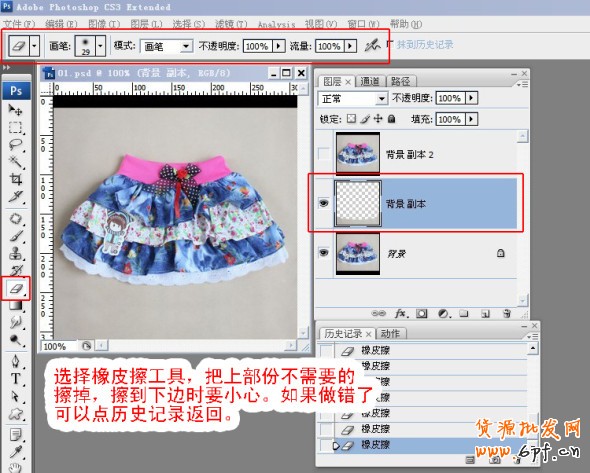Click the airbrush icon in options bar
Image resolution: width=590 pixels, height=473 pixels.
pos(372,46)
